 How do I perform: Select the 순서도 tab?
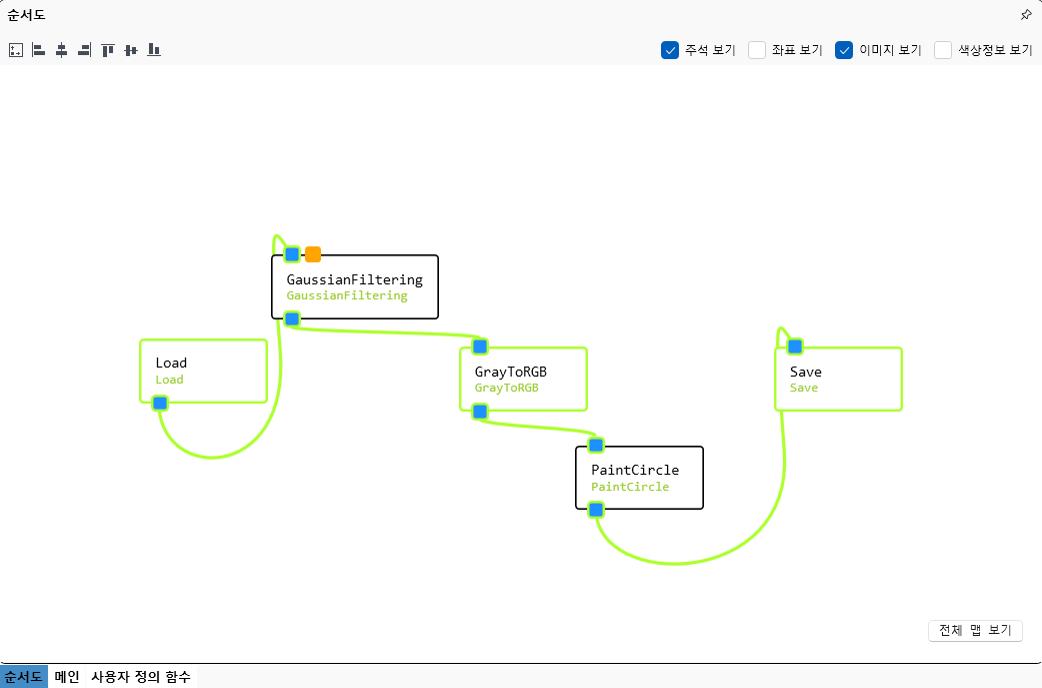pyautogui.click(x=24, y=677)
